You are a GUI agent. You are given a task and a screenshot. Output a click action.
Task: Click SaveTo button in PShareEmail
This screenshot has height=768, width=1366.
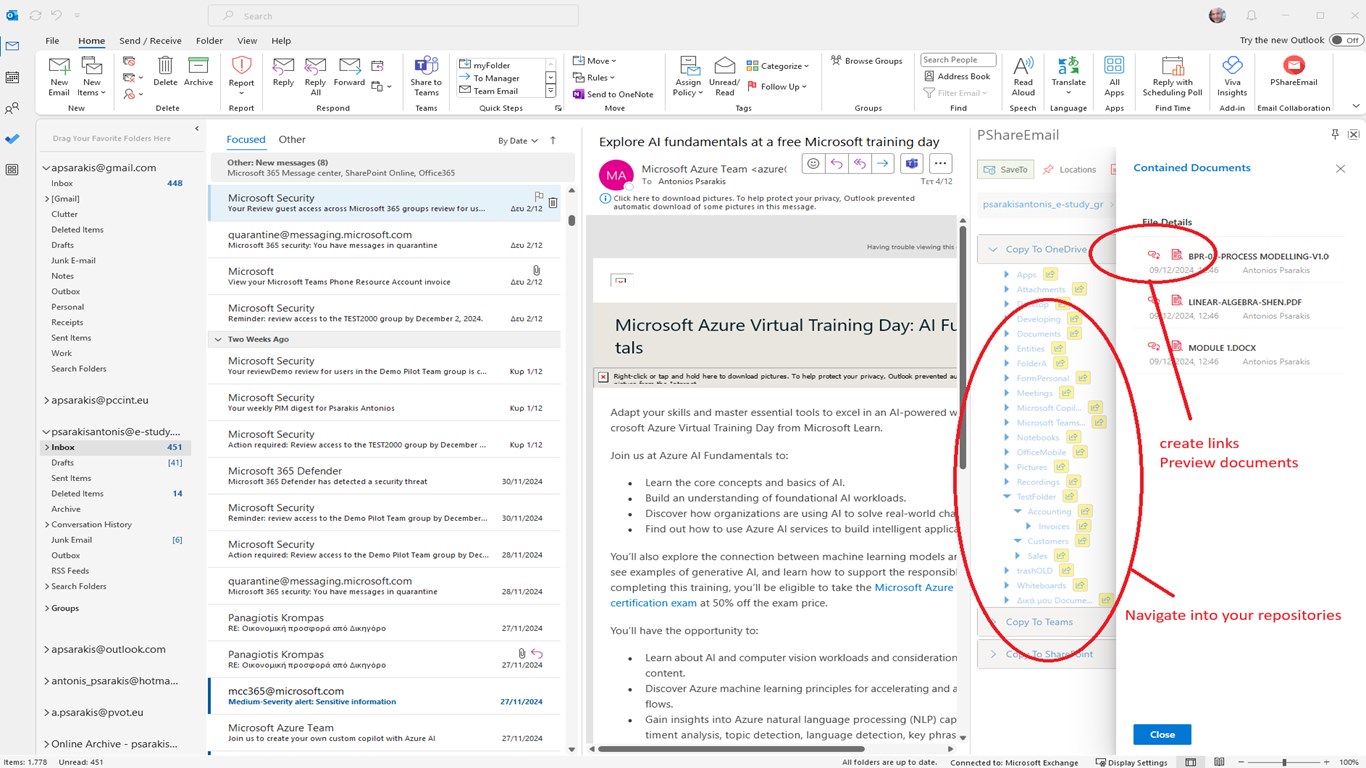coord(1006,170)
